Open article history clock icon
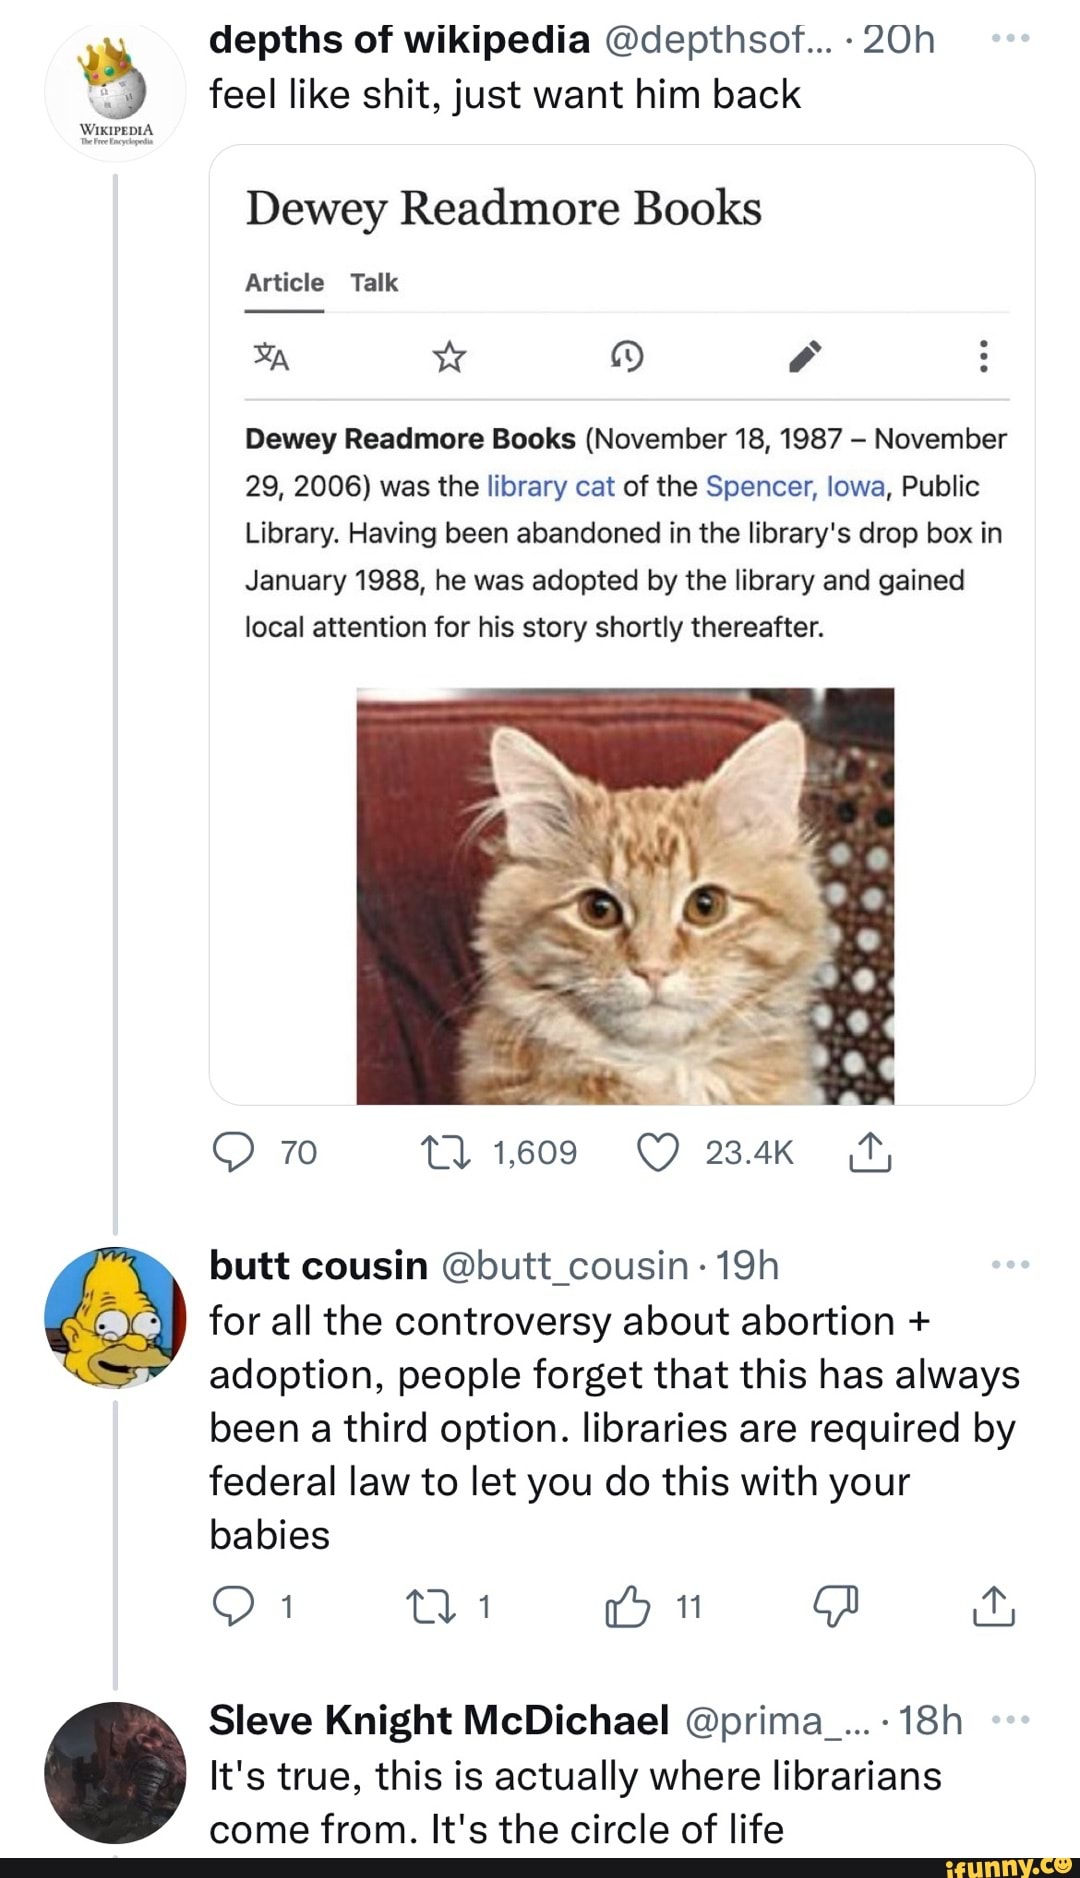 [627, 356]
